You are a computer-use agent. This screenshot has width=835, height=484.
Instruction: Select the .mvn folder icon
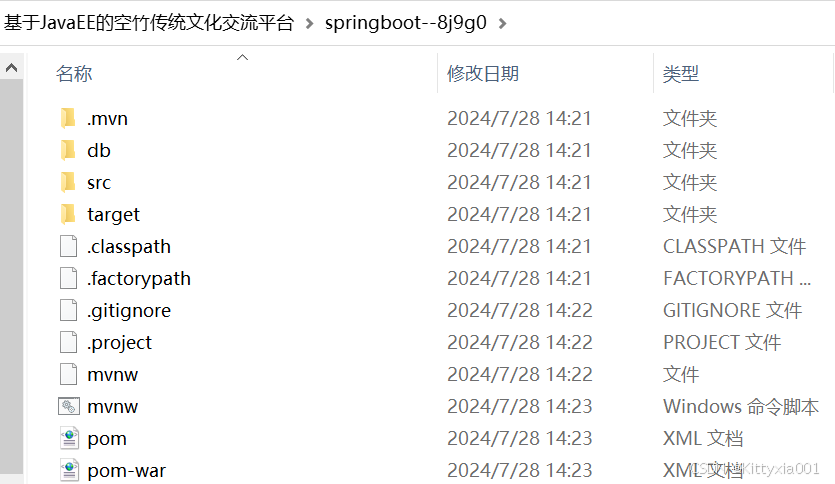[68, 118]
